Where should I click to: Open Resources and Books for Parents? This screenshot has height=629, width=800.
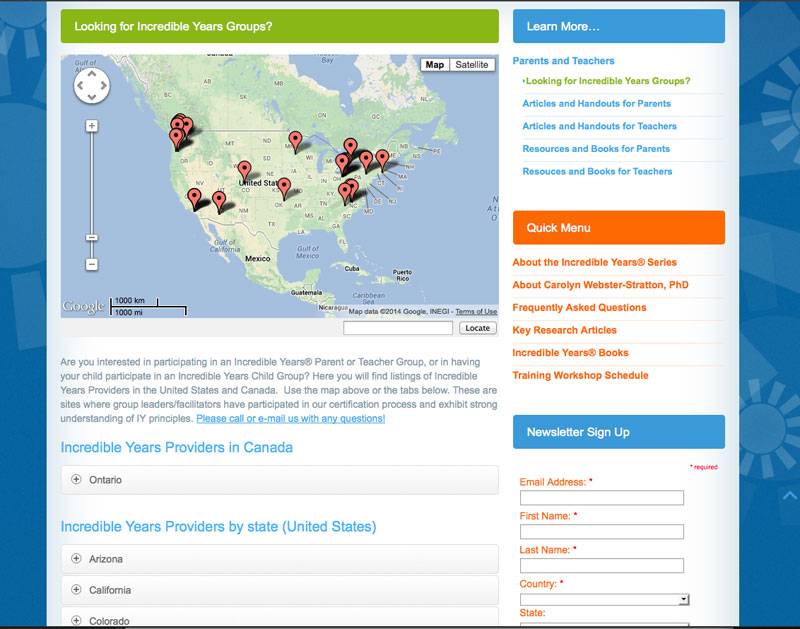[x=596, y=148]
